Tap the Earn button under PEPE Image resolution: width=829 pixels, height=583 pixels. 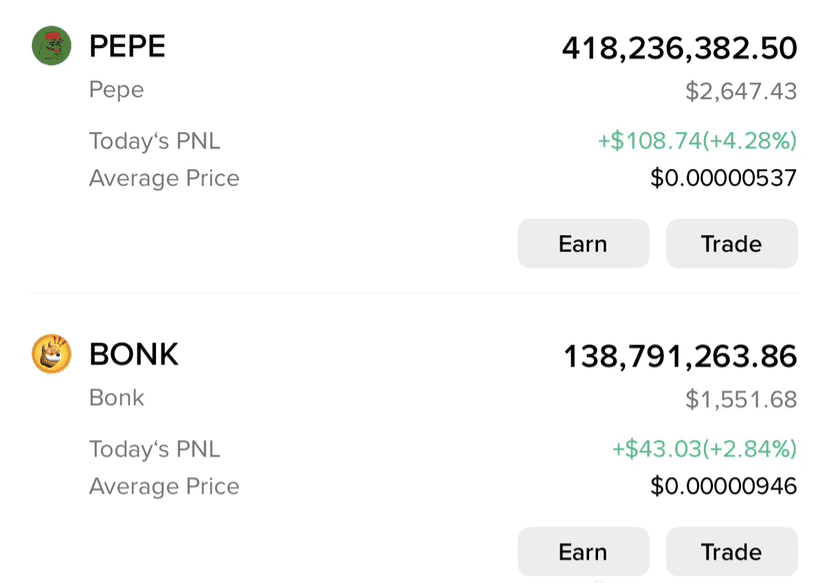pos(583,244)
